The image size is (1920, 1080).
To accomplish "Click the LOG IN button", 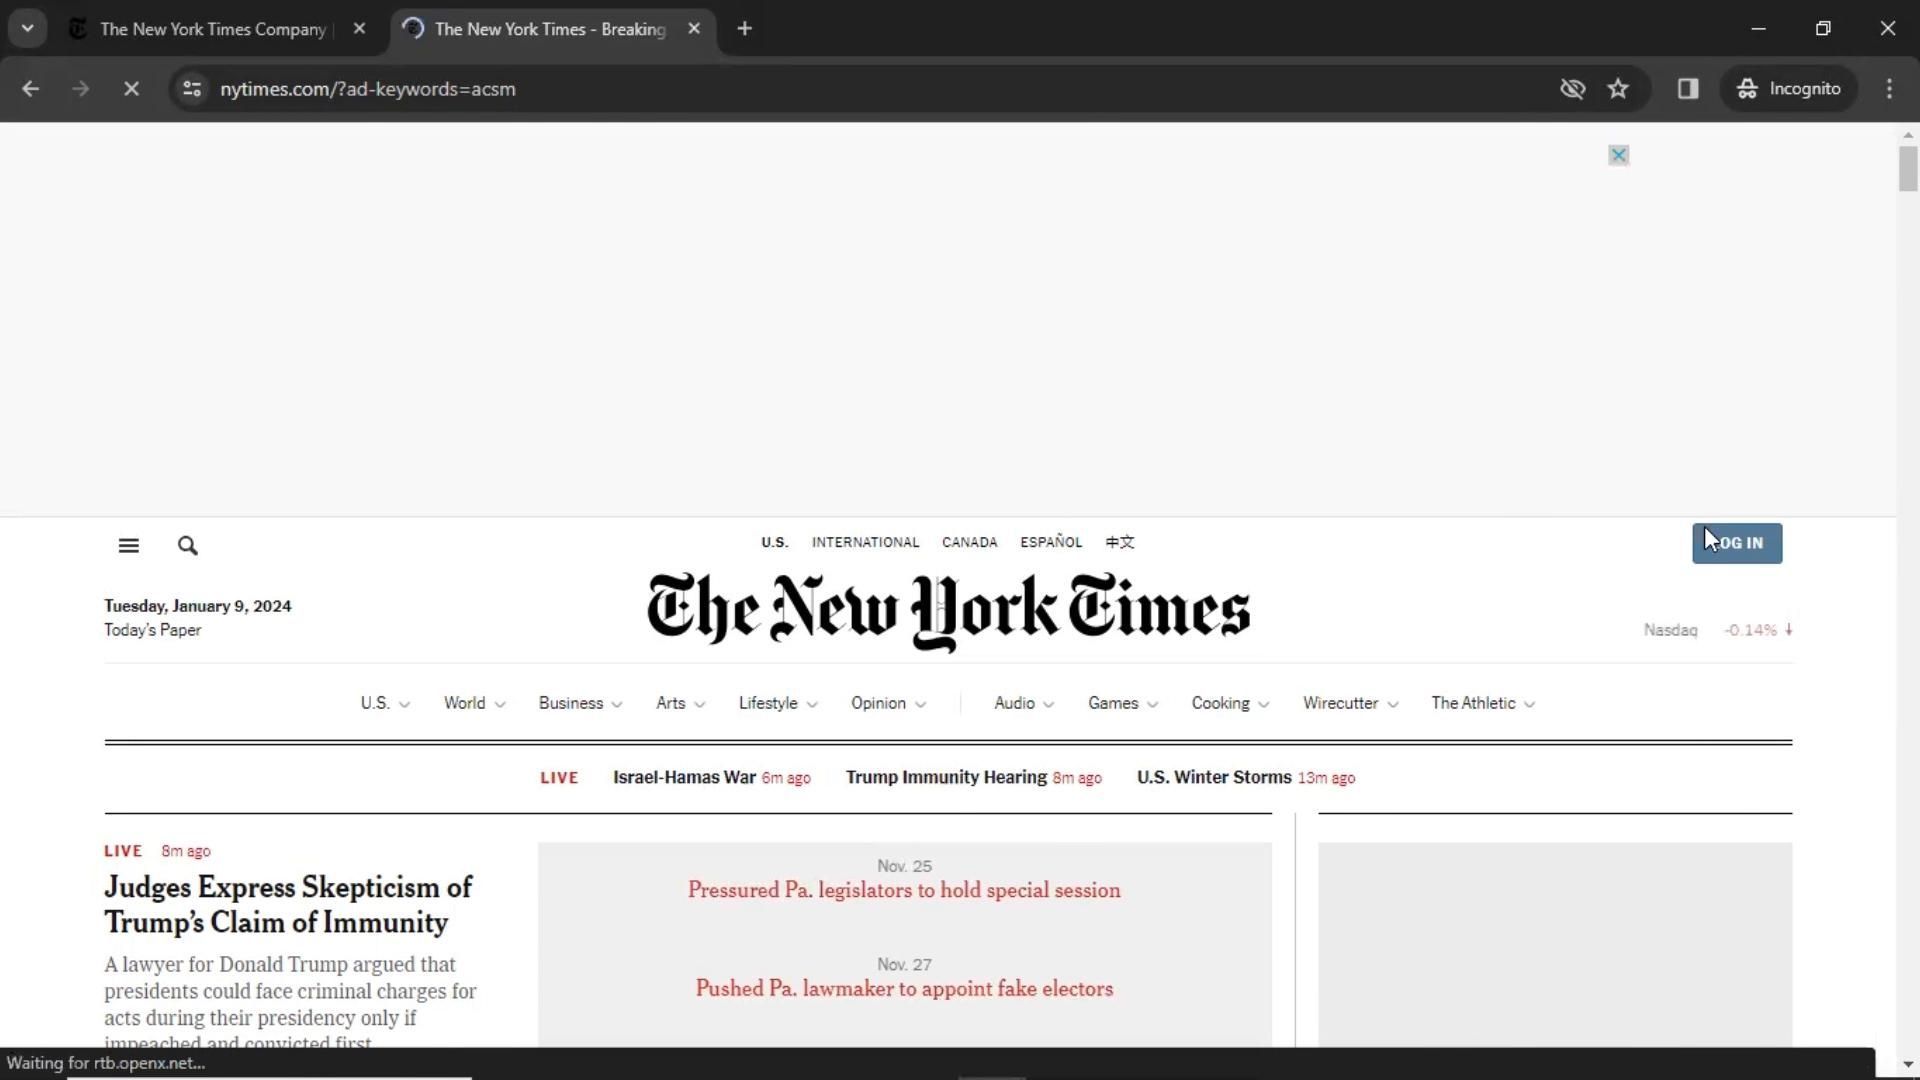I will (x=1736, y=544).
